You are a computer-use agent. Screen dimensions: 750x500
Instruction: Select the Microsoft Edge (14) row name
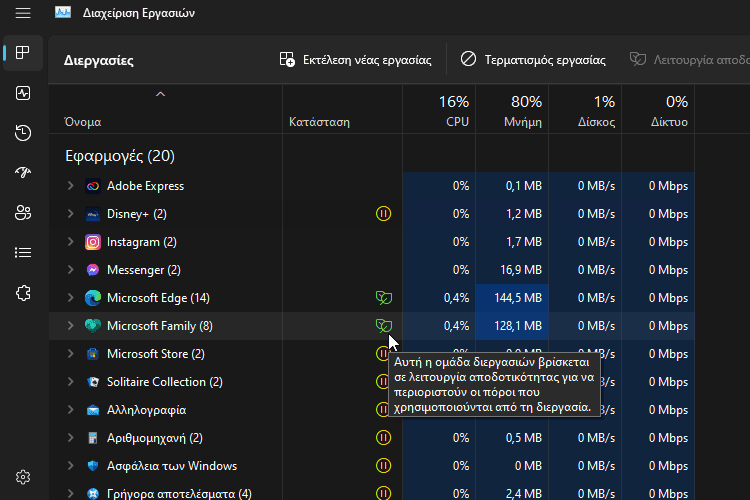(x=158, y=298)
